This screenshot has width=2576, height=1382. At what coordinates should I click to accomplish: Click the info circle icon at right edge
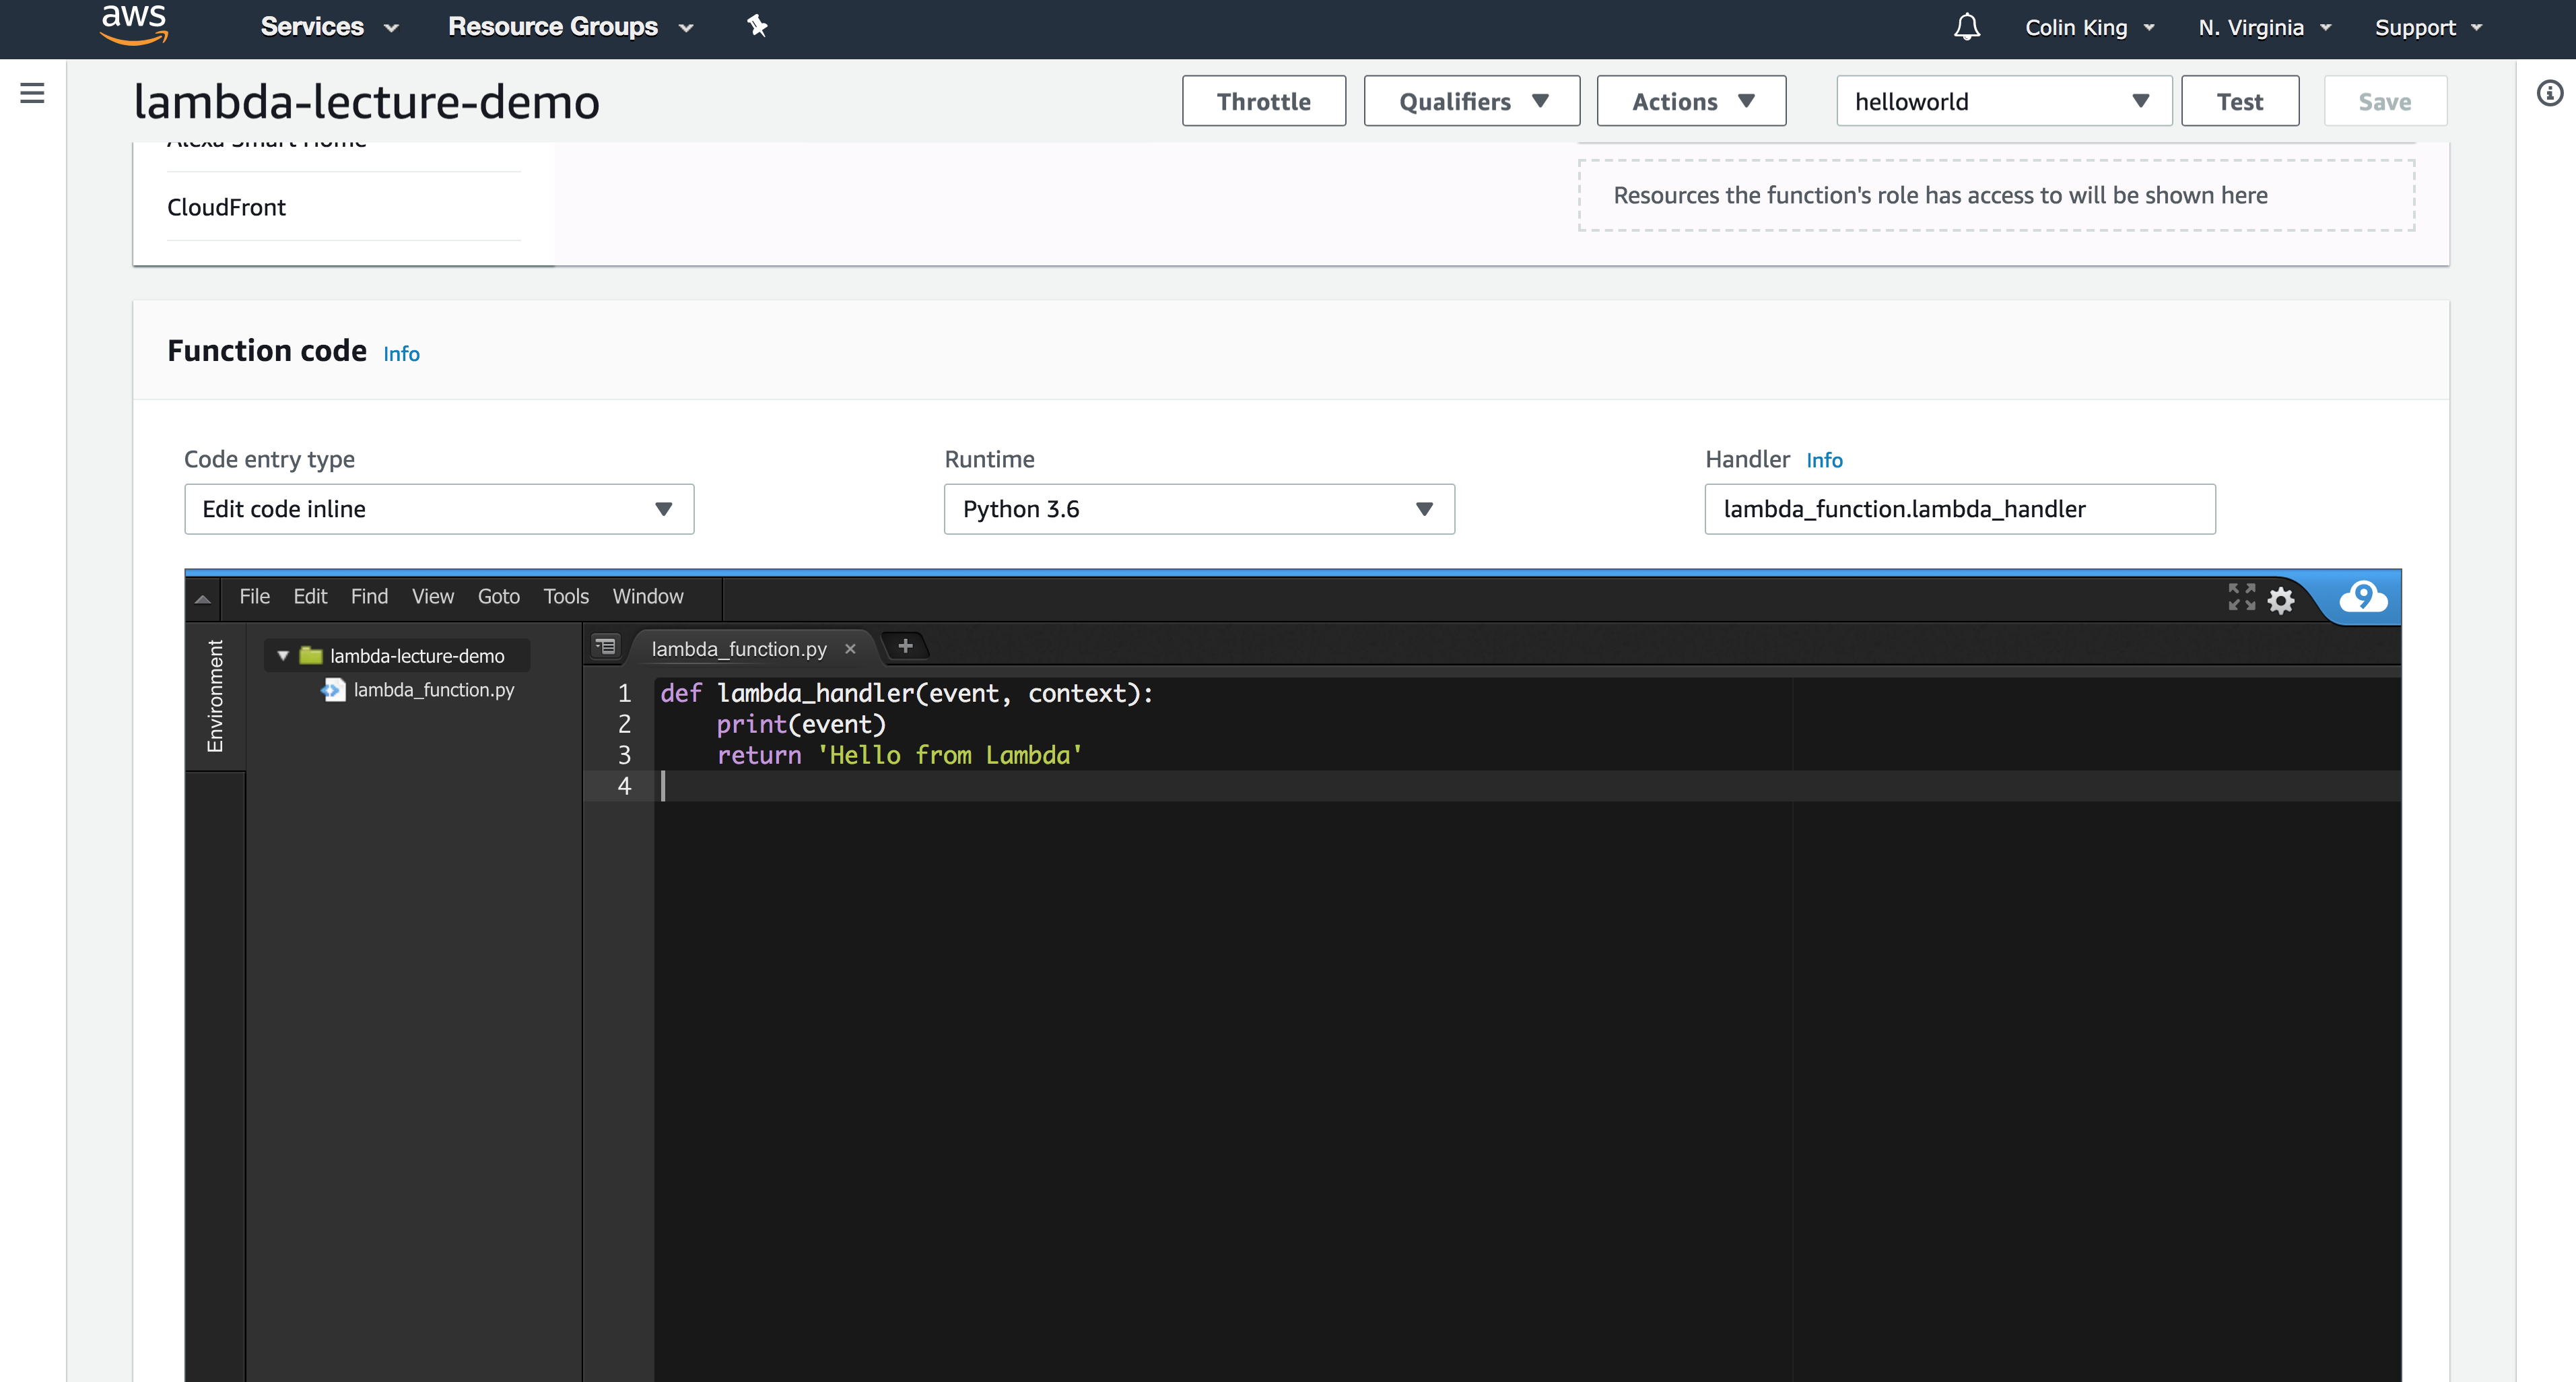[2549, 94]
